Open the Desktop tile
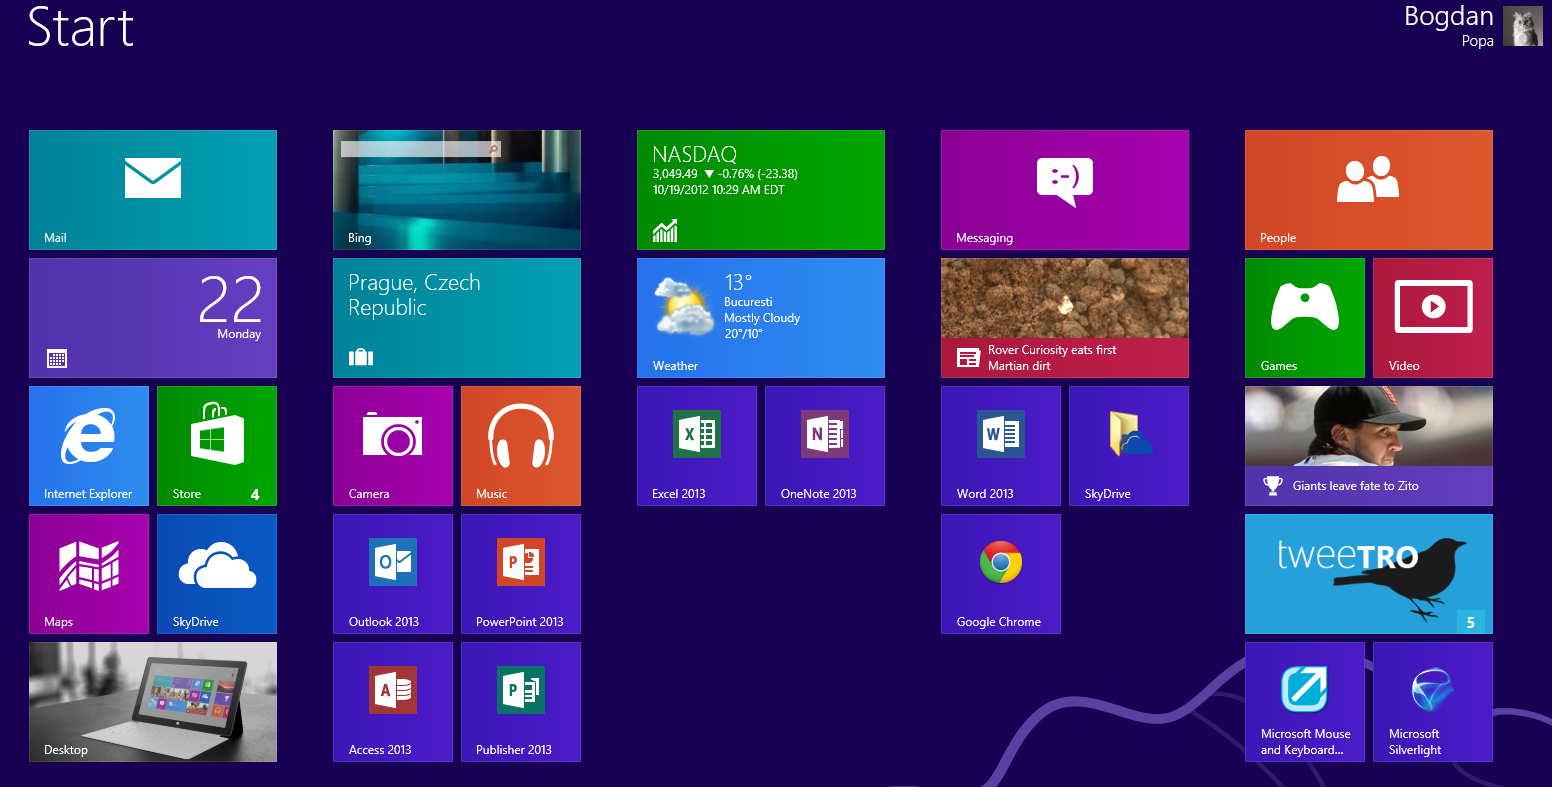The image size is (1552, 787). click(x=153, y=702)
